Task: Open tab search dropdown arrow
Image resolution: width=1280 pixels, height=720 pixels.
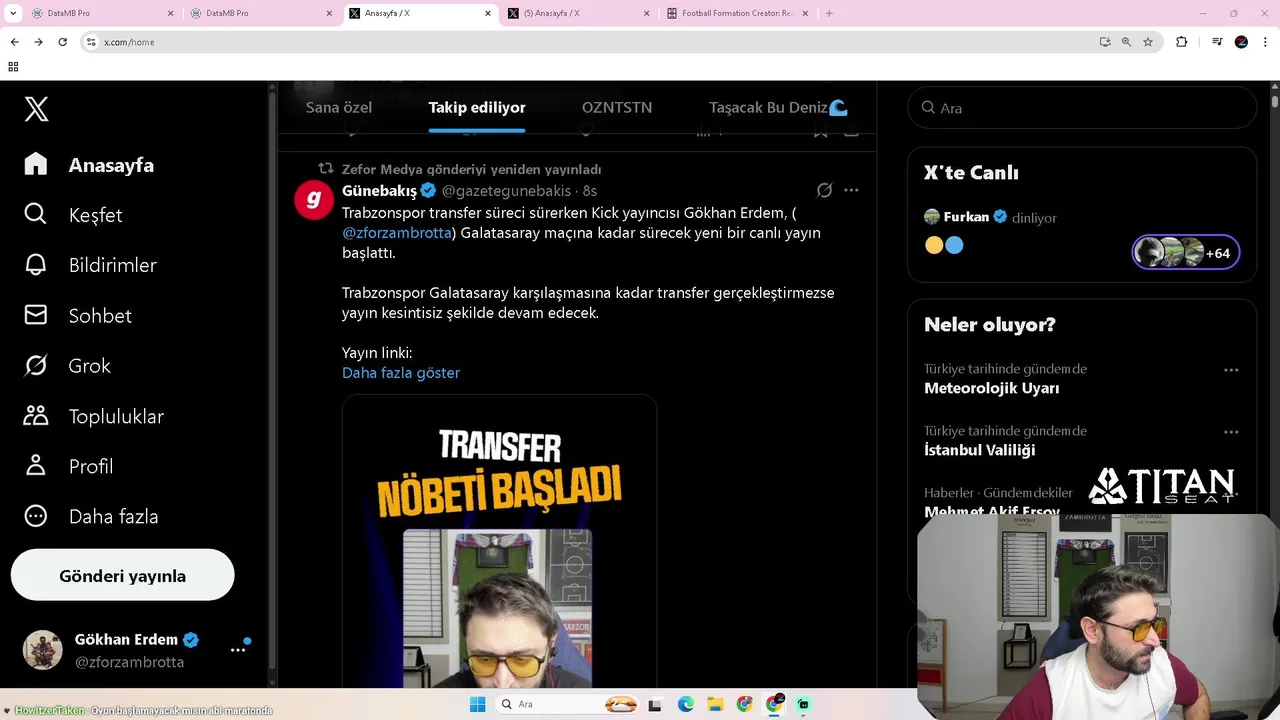Action: tap(13, 13)
